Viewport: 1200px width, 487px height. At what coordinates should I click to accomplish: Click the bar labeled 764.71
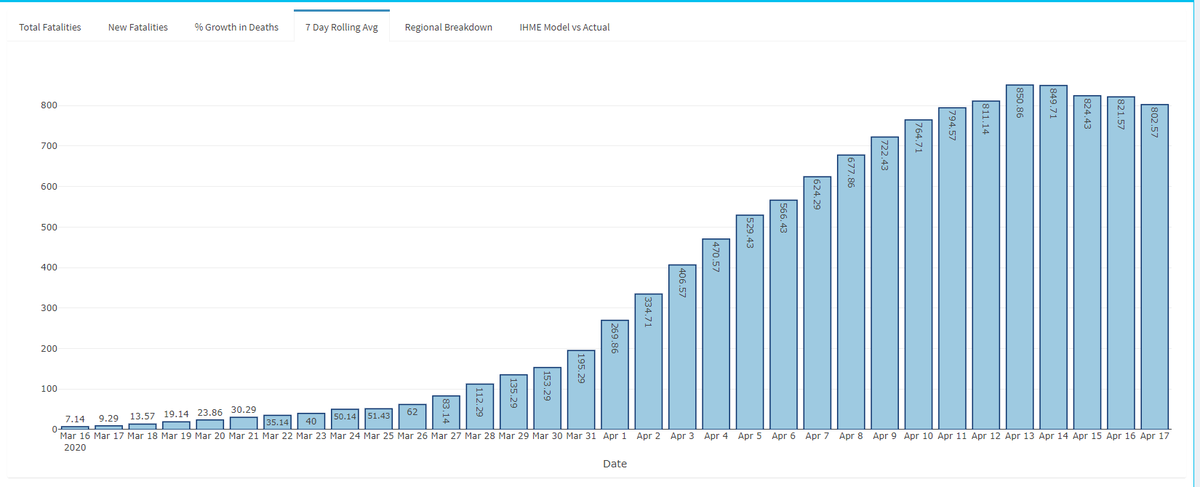(x=918, y=274)
